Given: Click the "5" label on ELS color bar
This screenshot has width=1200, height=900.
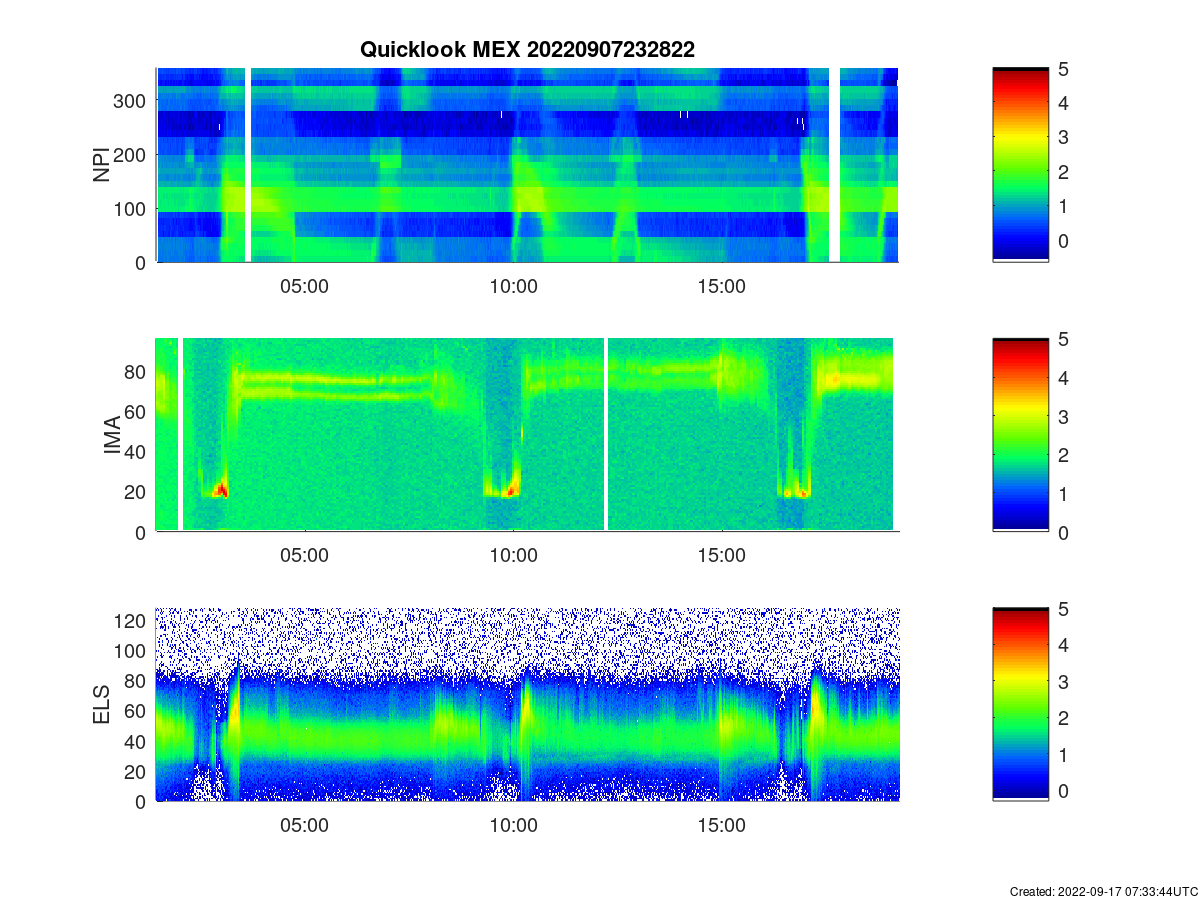Looking at the screenshot, I should [x=1064, y=608].
